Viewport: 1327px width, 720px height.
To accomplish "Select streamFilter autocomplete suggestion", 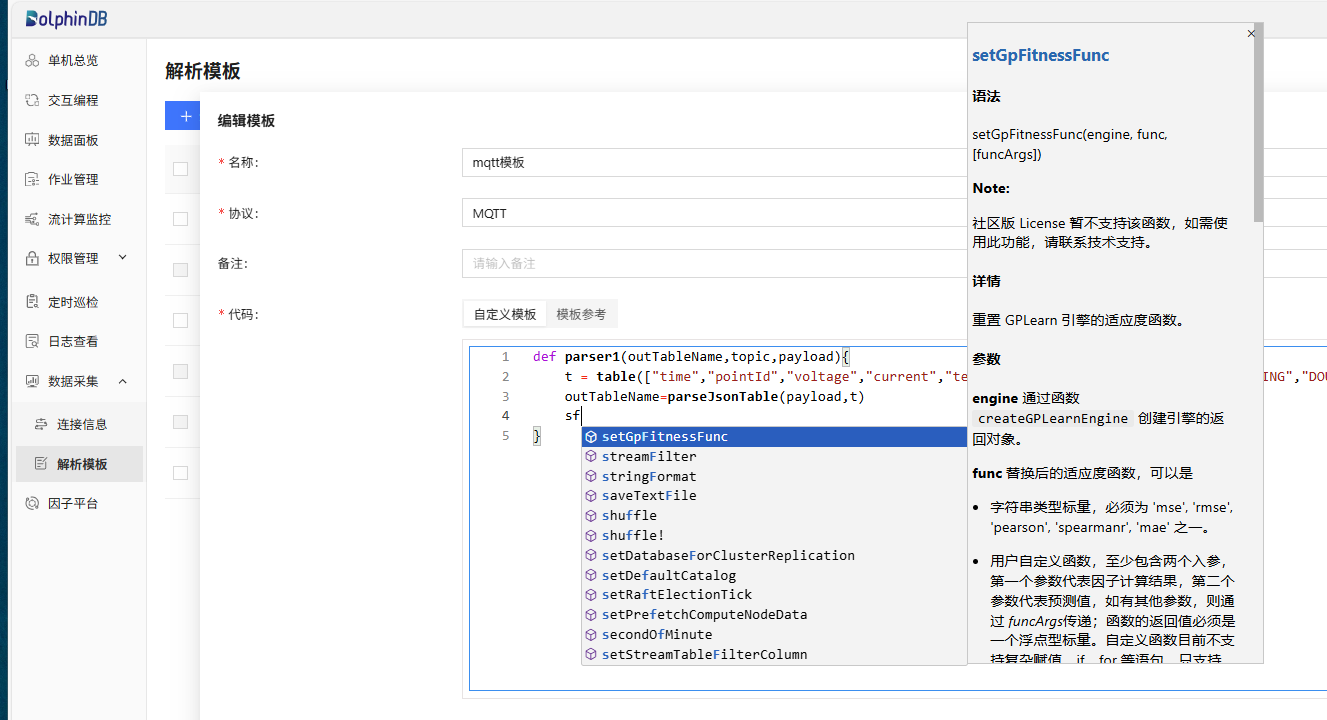I will (774, 456).
